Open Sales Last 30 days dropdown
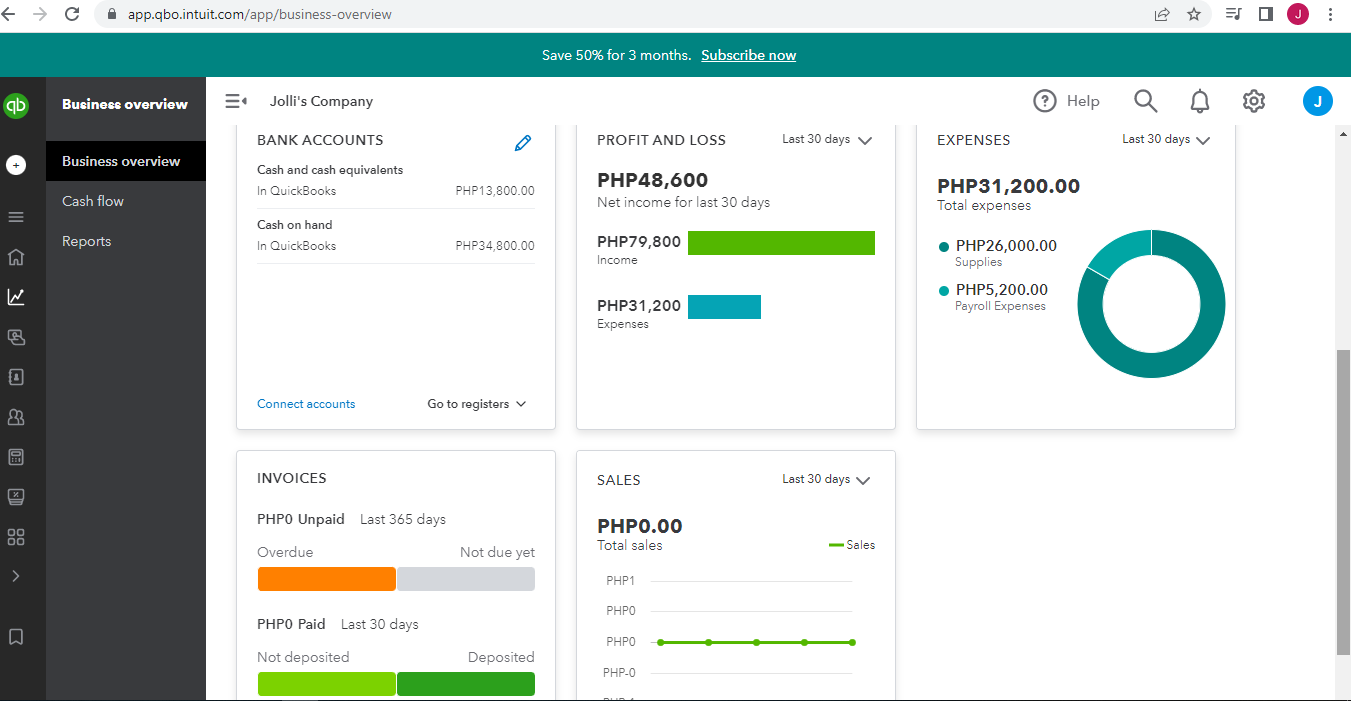 pyautogui.click(x=827, y=480)
